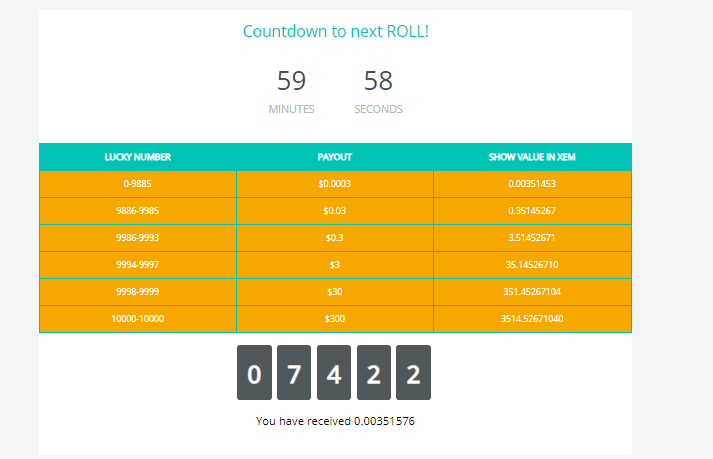Click the PAYOUT column header
The width and height of the screenshot is (713, 459).
tap(334, 157)
